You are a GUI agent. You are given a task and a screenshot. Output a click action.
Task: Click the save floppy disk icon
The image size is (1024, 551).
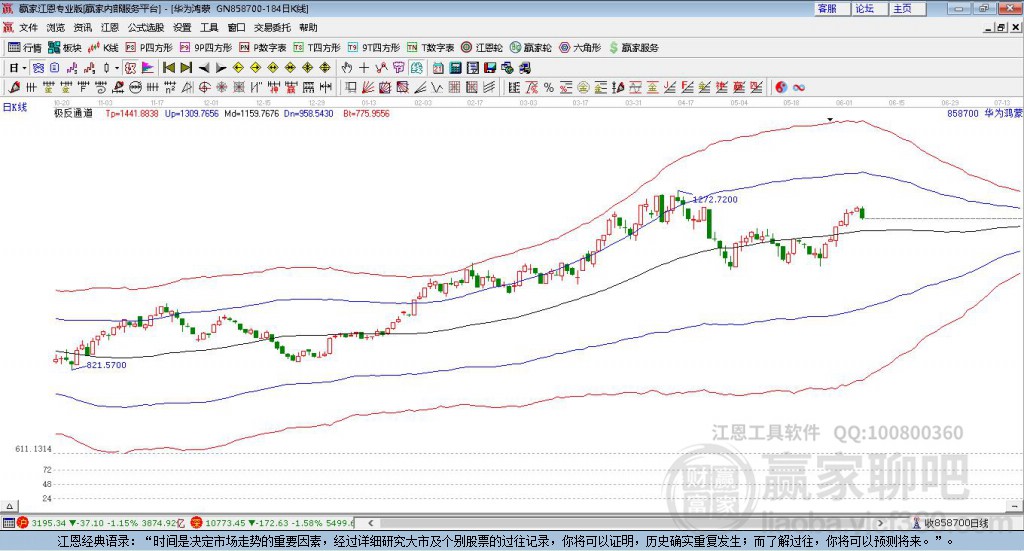point(490,68)
